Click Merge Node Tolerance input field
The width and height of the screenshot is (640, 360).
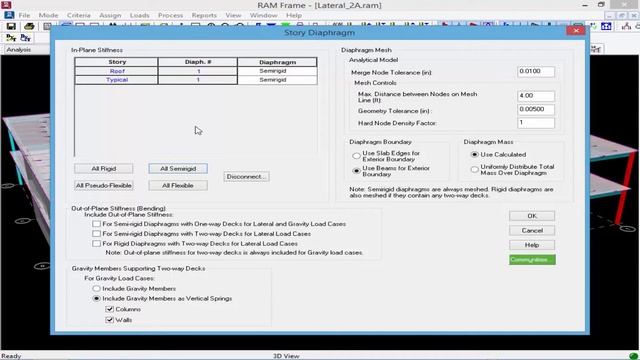pyautogui.click(x=536, y=71)
